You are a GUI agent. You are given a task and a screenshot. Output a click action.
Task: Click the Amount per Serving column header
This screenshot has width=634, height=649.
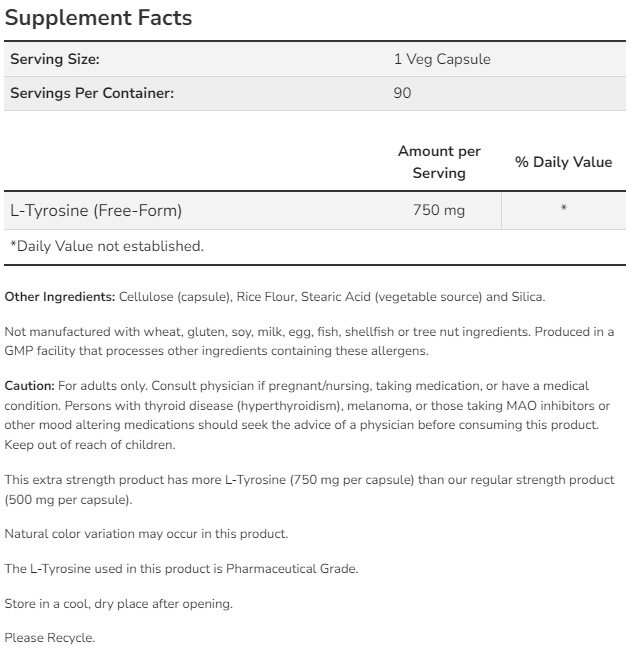(439, 162)
